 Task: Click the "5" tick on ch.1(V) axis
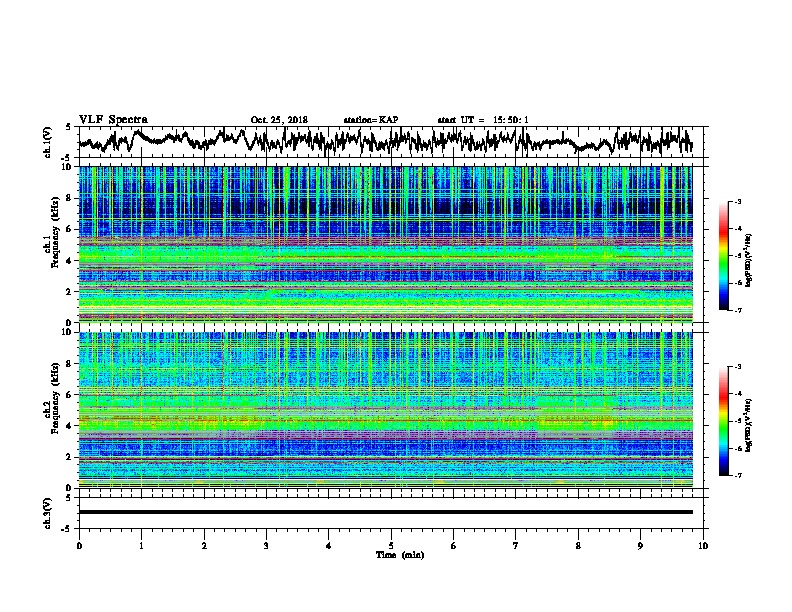[x=69, y=127]
